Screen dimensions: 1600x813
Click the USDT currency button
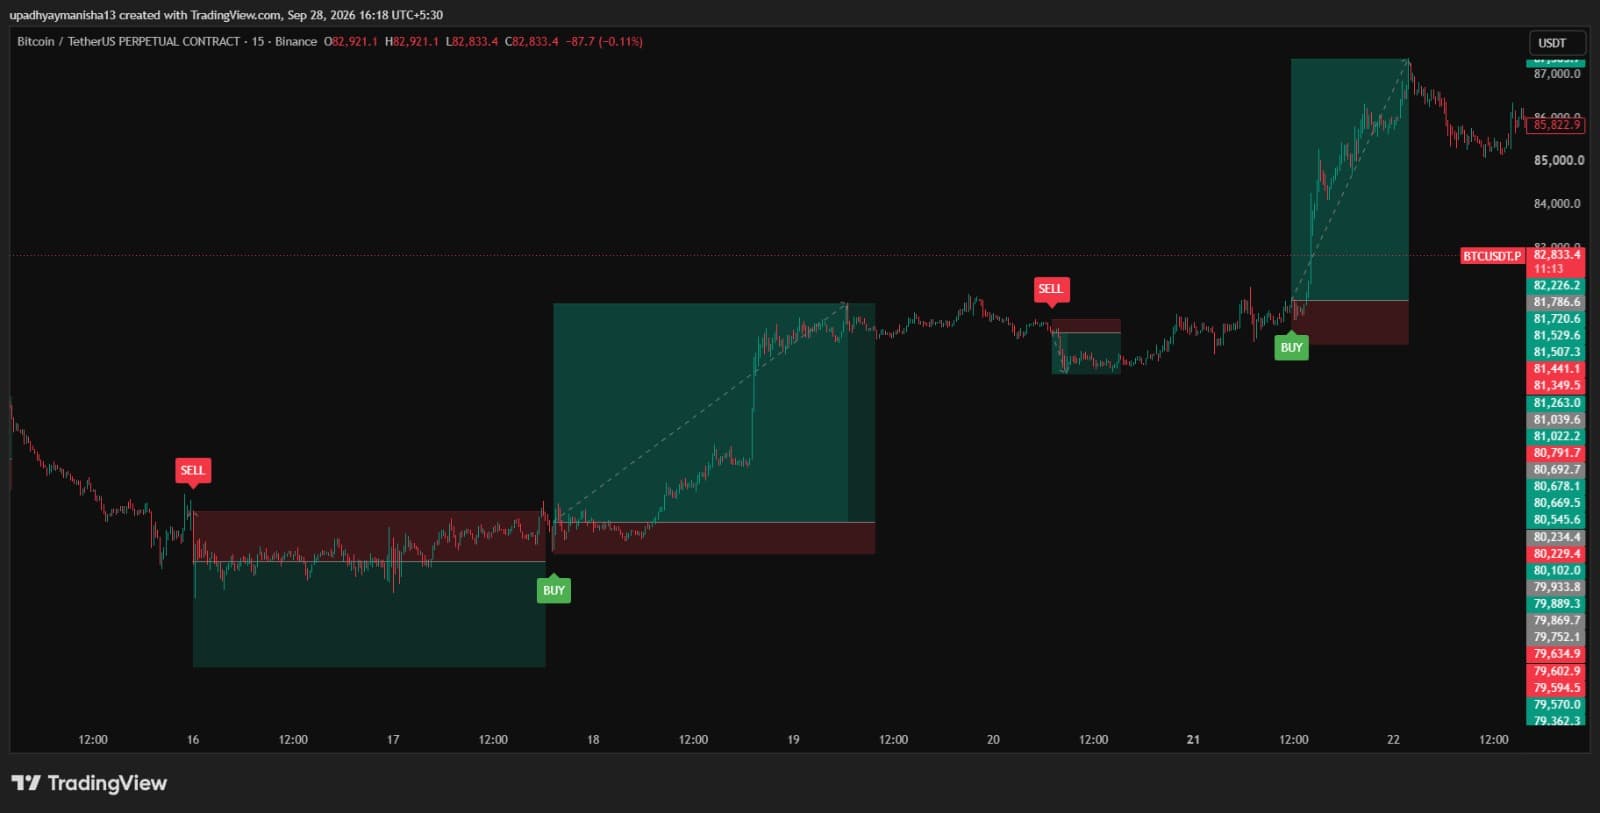point(1557,43)
